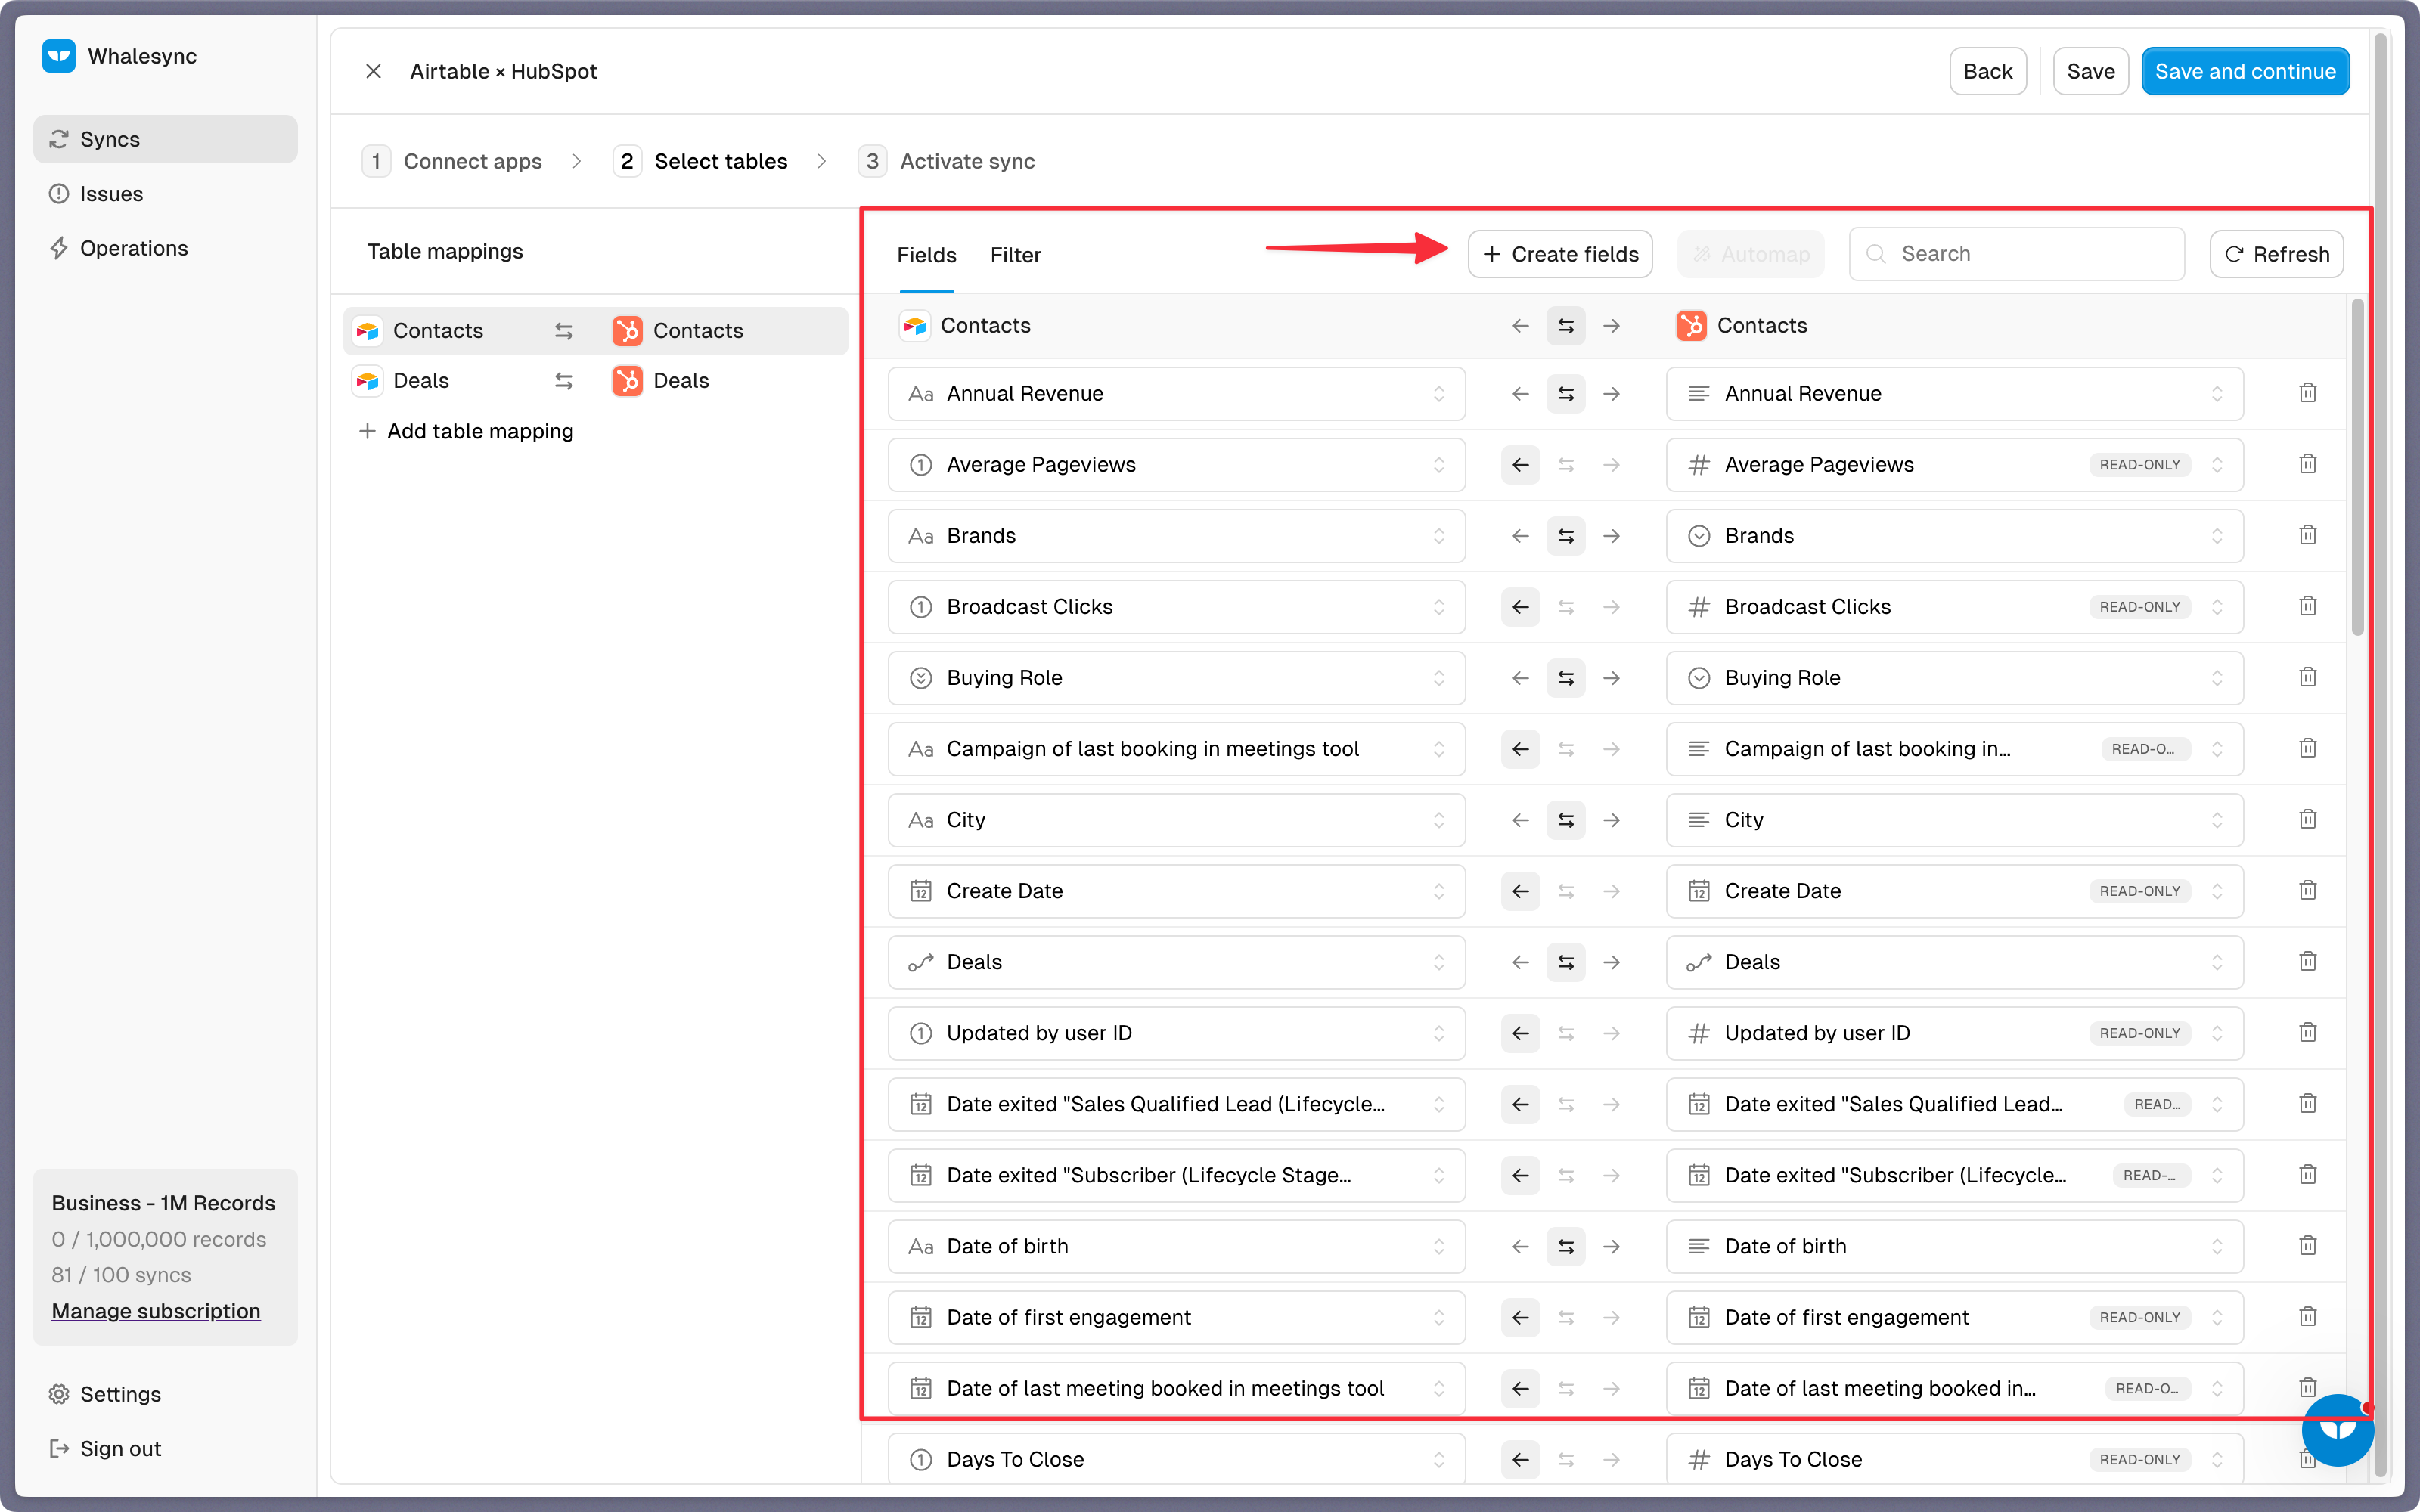Open HubSpot Date of birth field dropdown

[1954, 1246]
